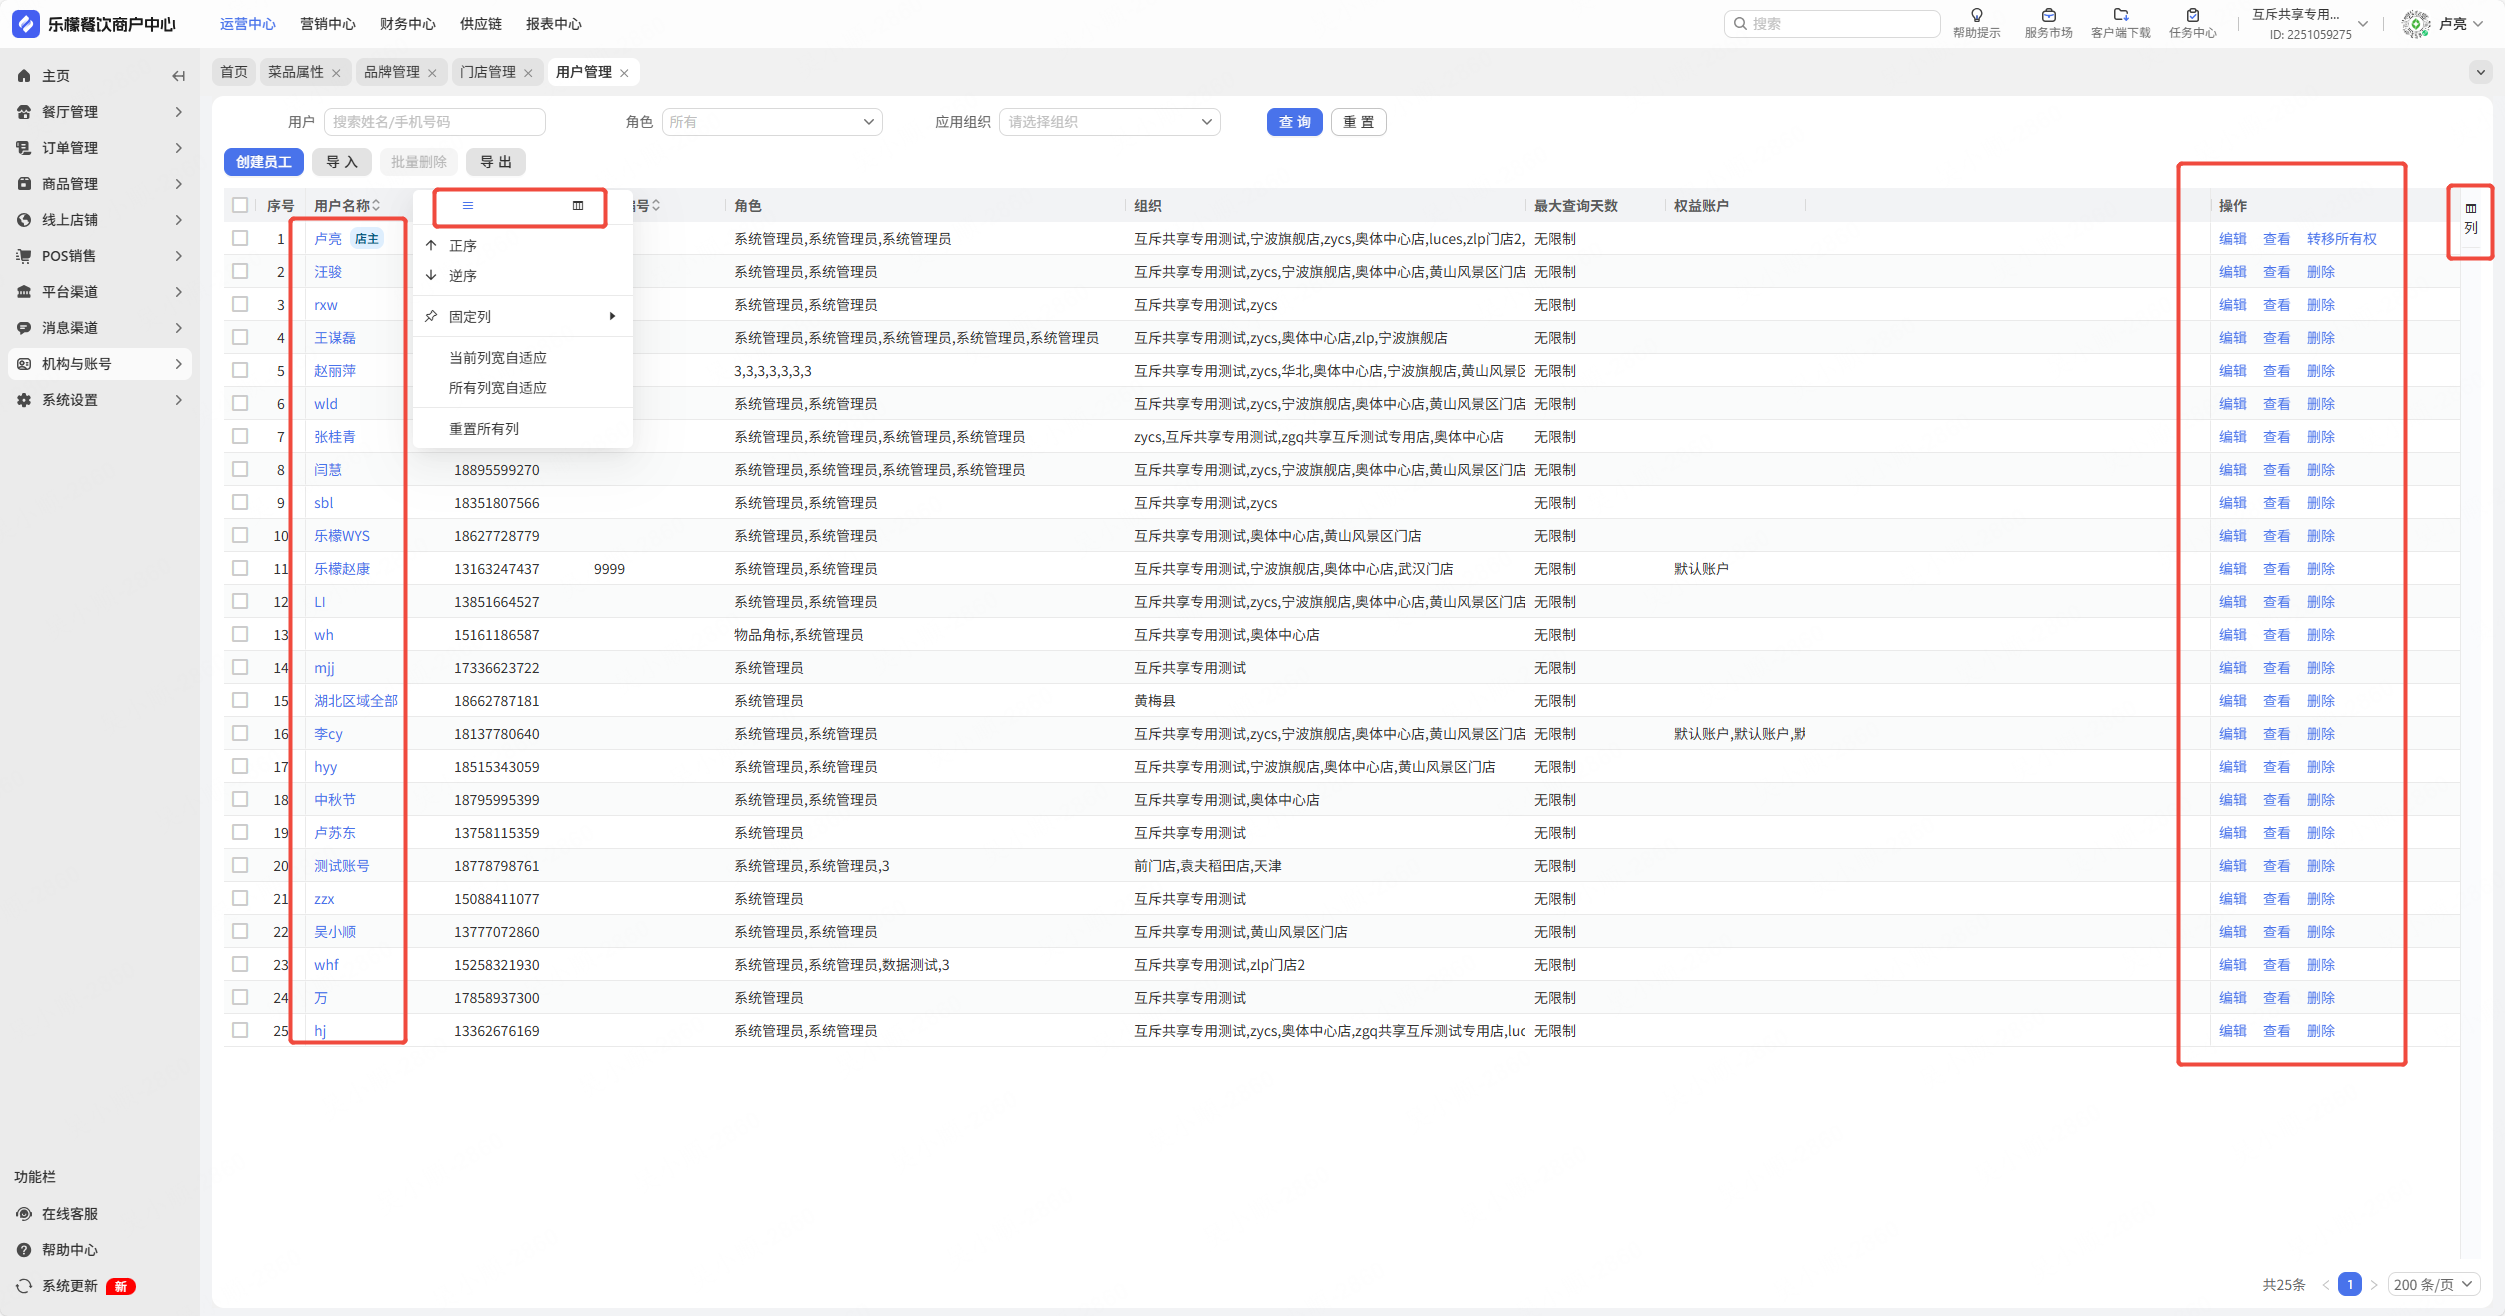
Task: Toggle the select-all header checkbox
Action: click(x=240, y=205)
